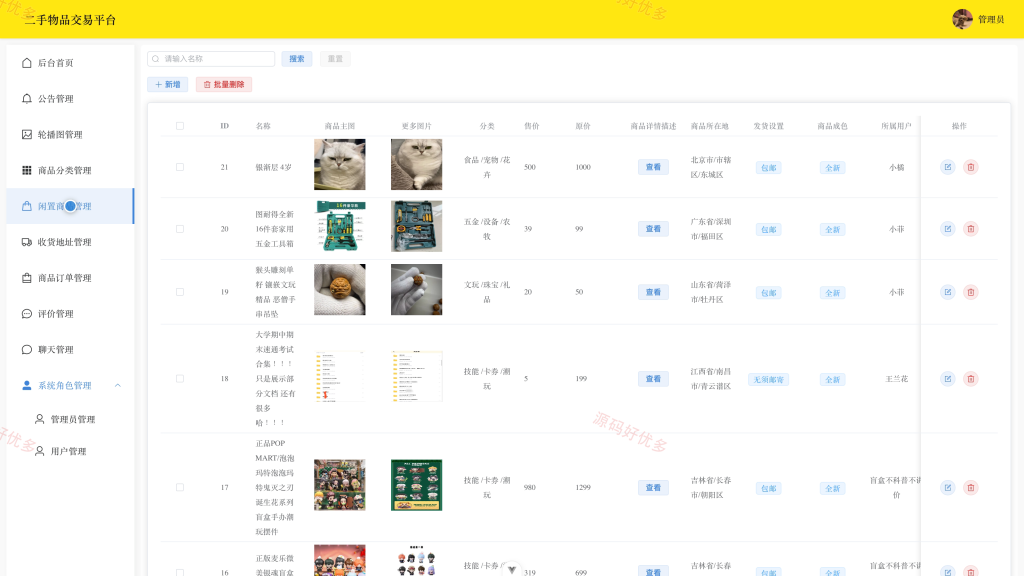Delete icon for row ID 19
1024x576 pixels.
click(971, 292)
